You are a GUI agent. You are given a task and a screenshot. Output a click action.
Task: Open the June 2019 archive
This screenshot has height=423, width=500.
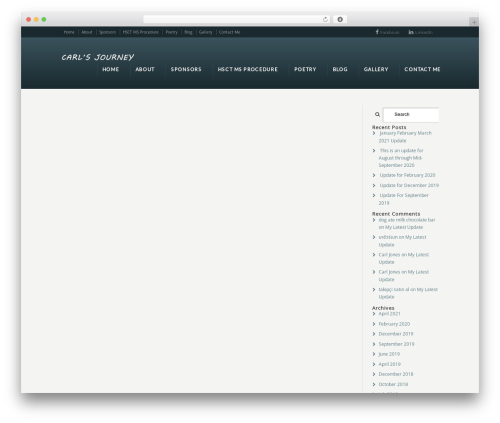point(389,354)
